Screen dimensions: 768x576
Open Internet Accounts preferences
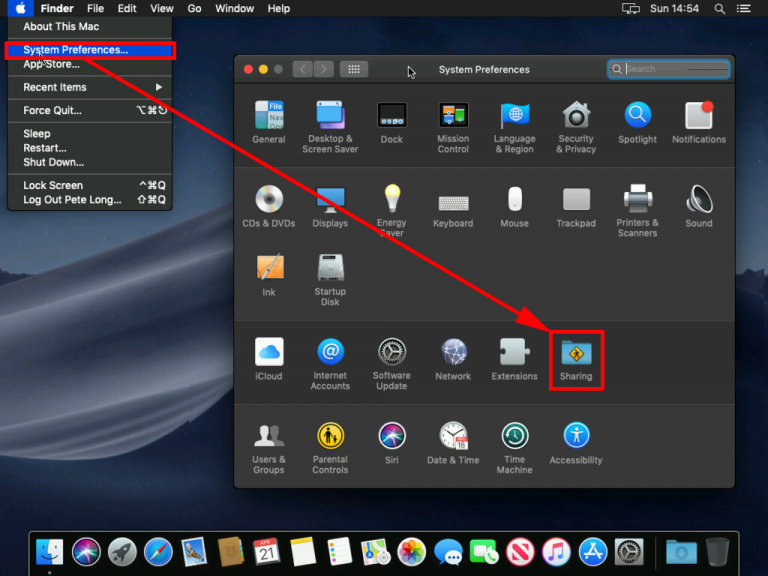(x=330, y=363)
